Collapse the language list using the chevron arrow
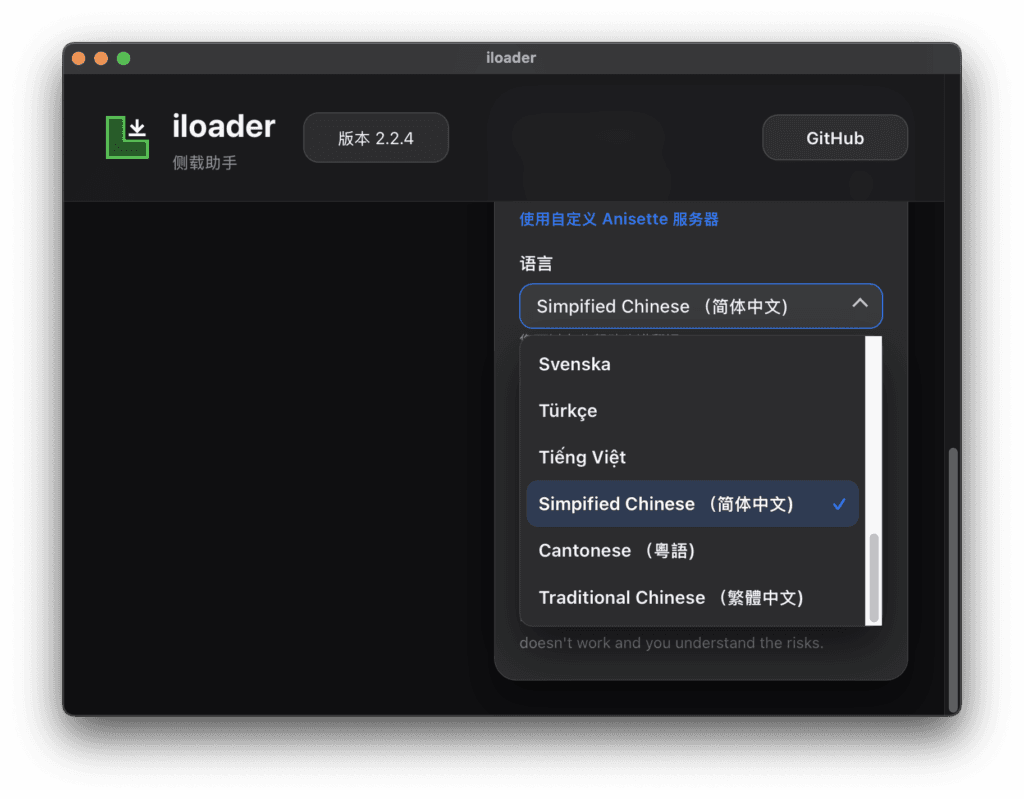Screen dimensions: 1024x799 point(859,304)
